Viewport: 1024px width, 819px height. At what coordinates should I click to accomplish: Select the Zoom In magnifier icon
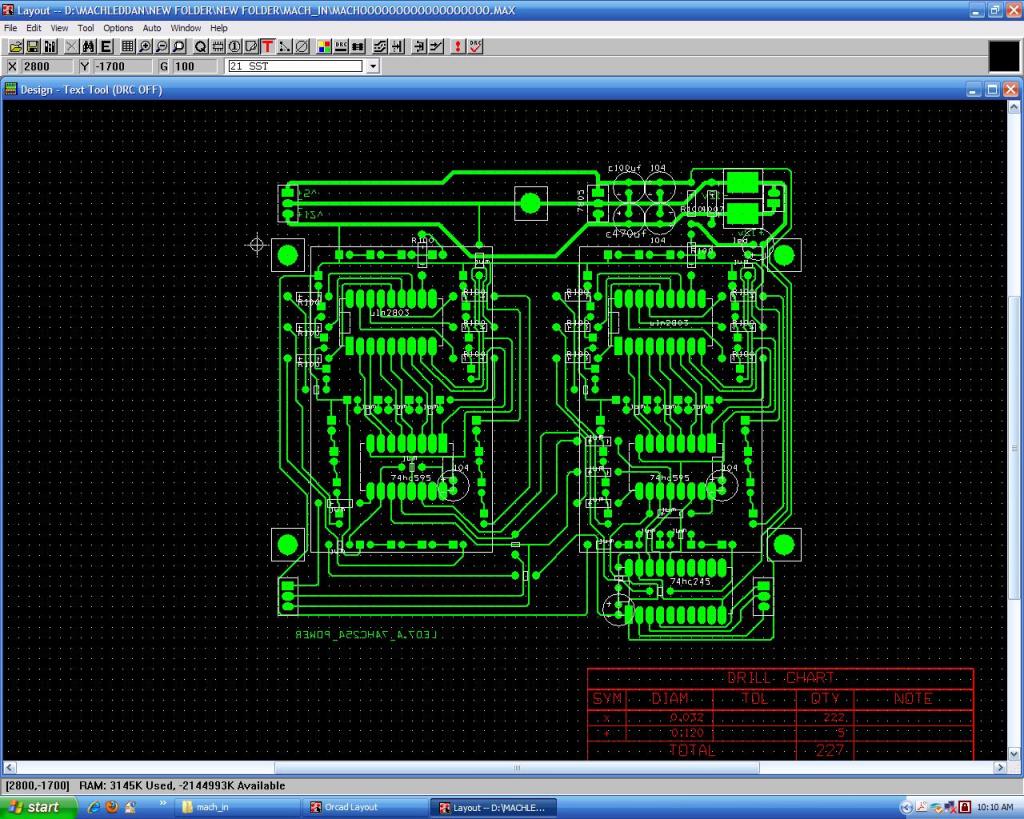click(145, 46)
